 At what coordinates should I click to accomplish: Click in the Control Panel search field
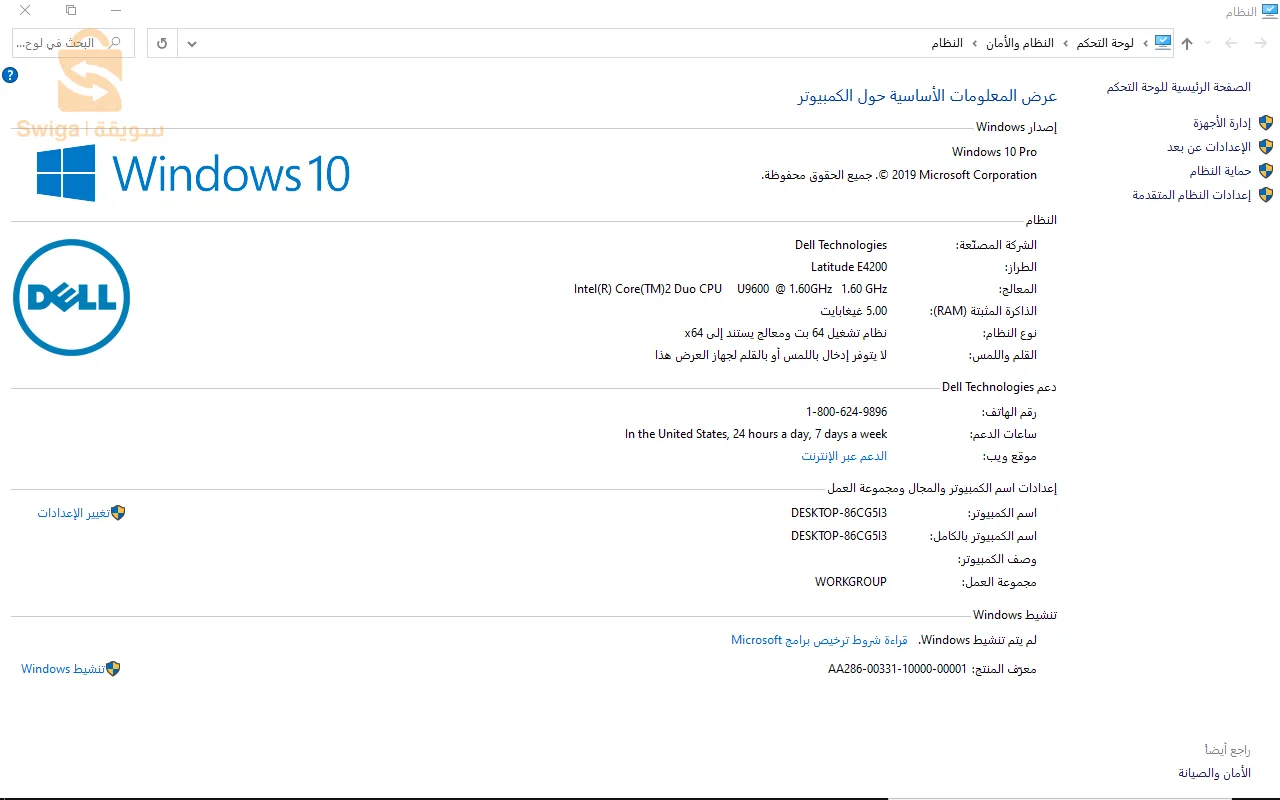pyautogui.click(x=73, y=43)
